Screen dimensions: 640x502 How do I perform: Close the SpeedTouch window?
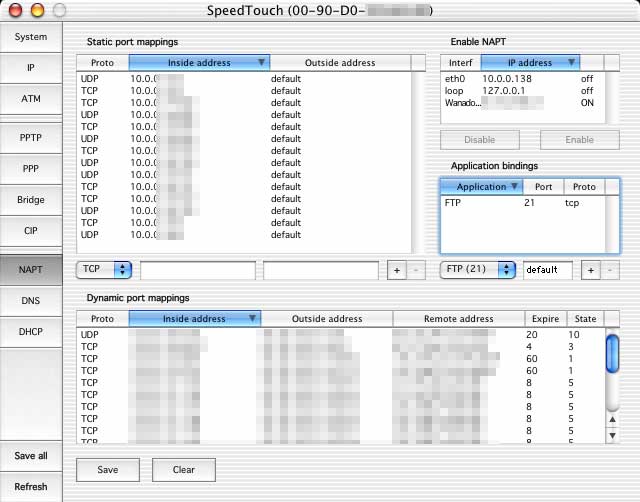pos(15,10)
